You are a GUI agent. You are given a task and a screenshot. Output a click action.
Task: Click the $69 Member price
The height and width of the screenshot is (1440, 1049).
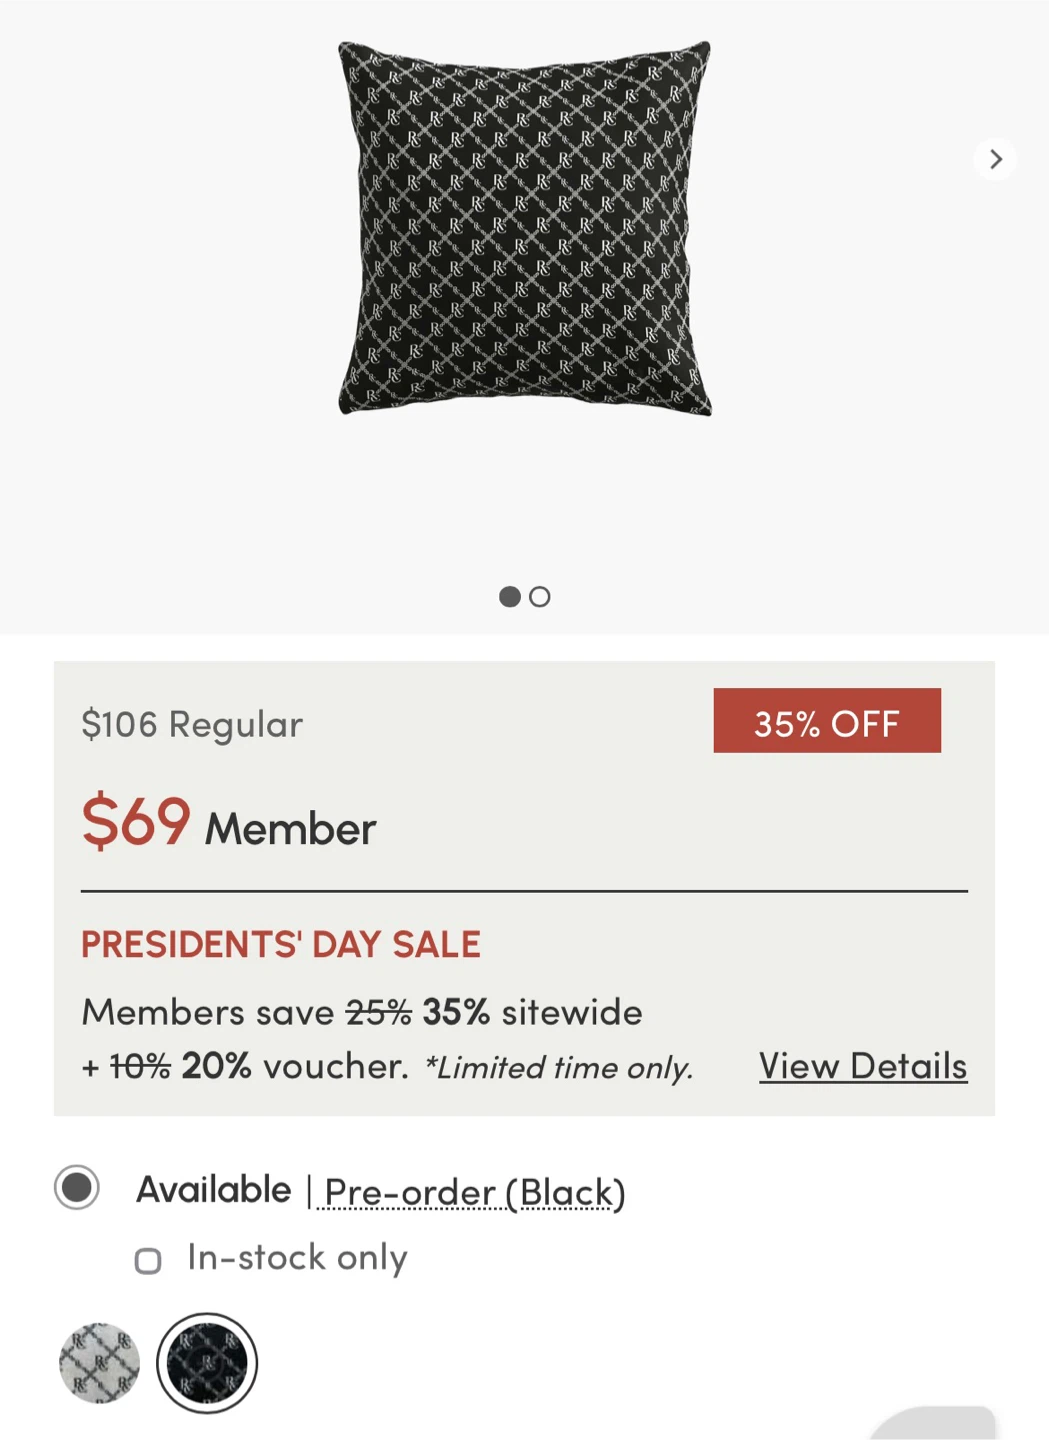[228, 823]
